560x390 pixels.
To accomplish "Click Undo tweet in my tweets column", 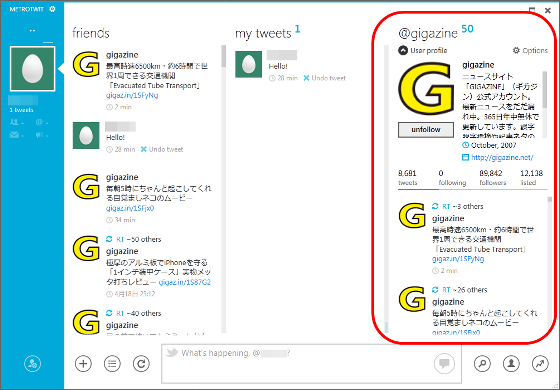I will [x=324, y=78].
